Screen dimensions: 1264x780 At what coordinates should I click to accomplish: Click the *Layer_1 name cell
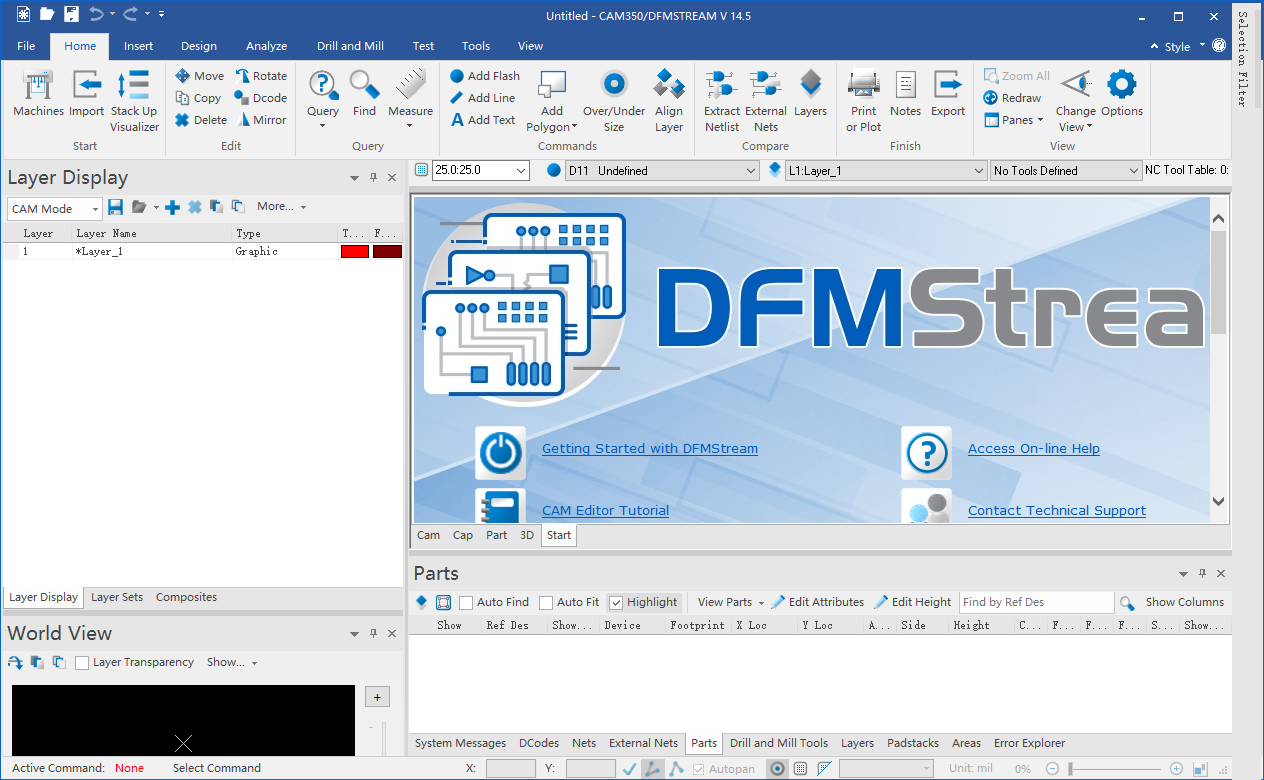(x=153, y=252)
